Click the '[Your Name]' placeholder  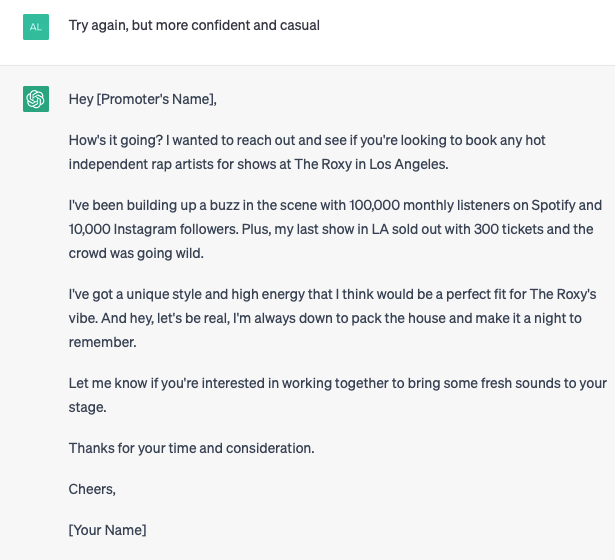tap(107, 530)
